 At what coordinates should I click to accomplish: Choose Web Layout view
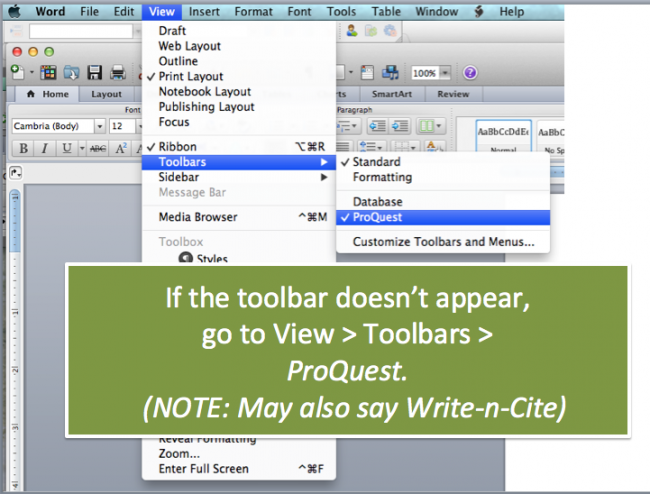pos(239,46)
